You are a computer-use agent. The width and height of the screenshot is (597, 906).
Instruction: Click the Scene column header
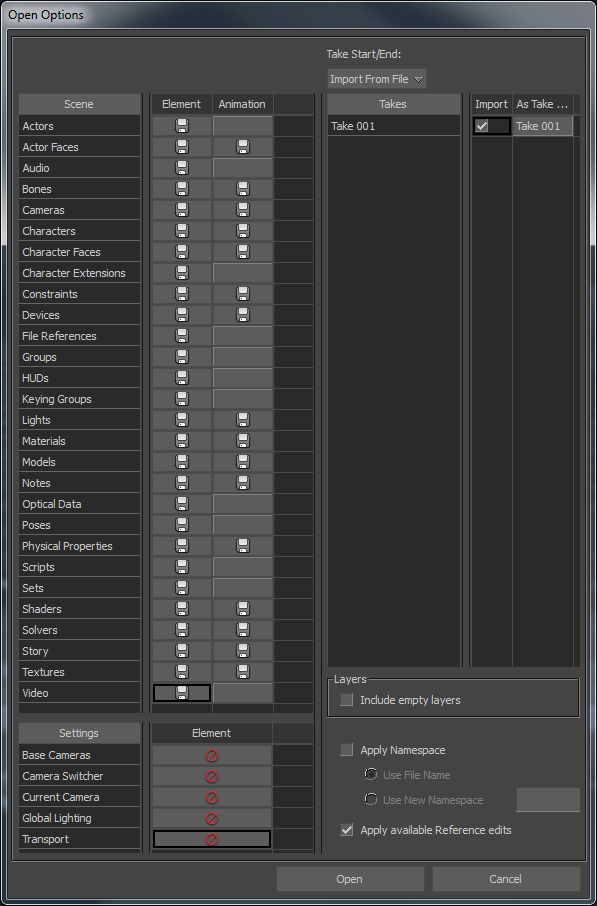coord(79,104)
